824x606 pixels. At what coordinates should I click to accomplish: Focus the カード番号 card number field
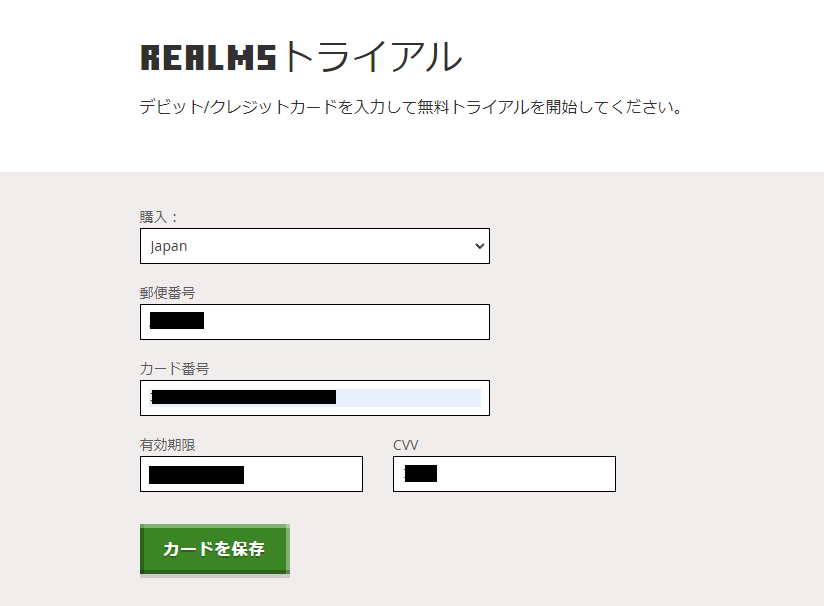click(315, 398)
